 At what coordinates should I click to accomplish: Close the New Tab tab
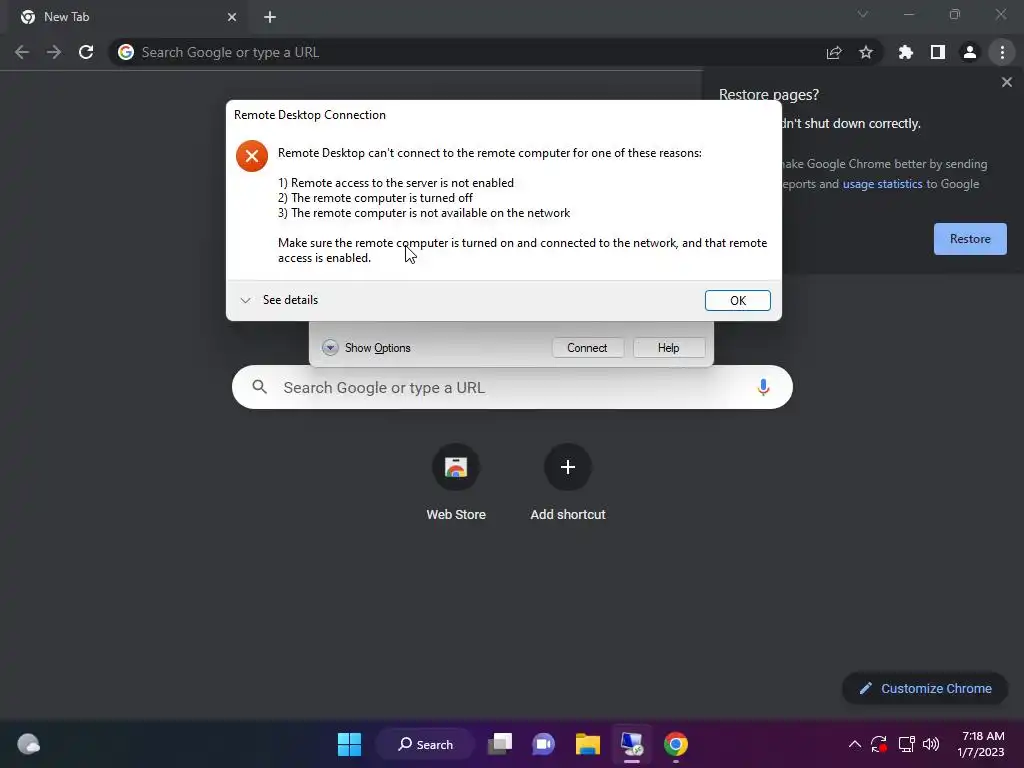point(232,17)
